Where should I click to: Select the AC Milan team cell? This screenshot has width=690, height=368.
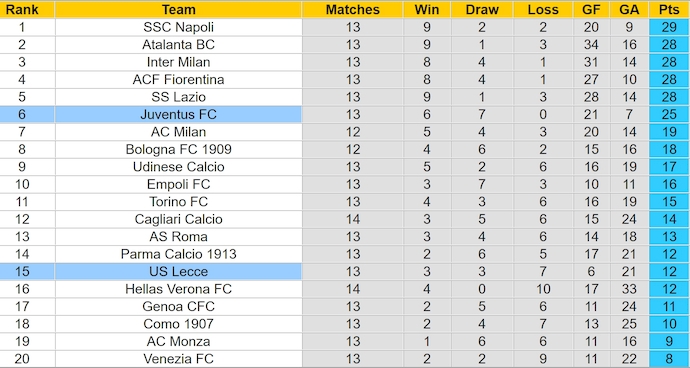tap(178, 132)
